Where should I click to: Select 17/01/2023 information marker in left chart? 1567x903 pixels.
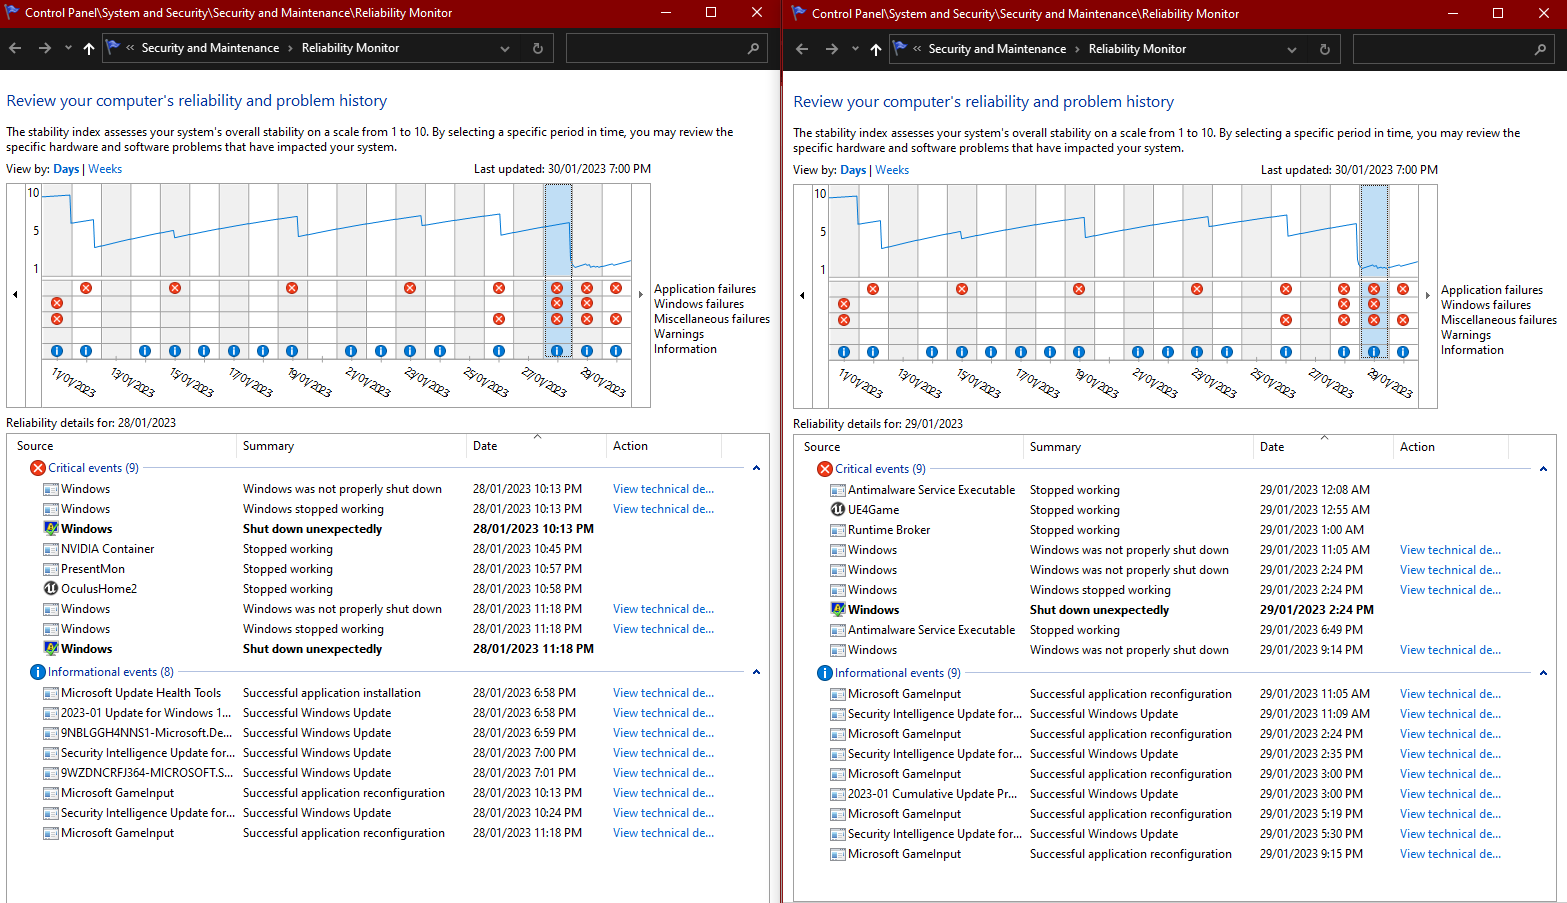(x=233, y=351)
